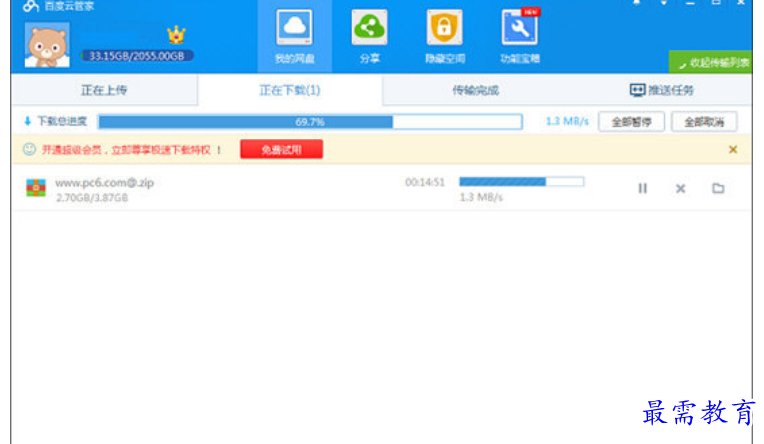Click the zip file download progress bar
764x444 pixels.
[521, 182]
